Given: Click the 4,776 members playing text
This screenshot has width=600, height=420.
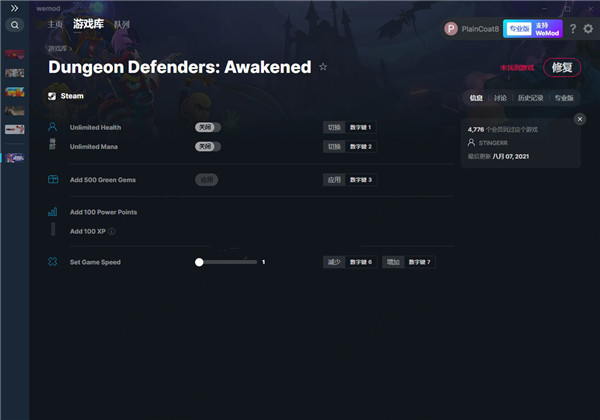Looking at the screenshot, I should pyautogui.click(x=502, y=130).
